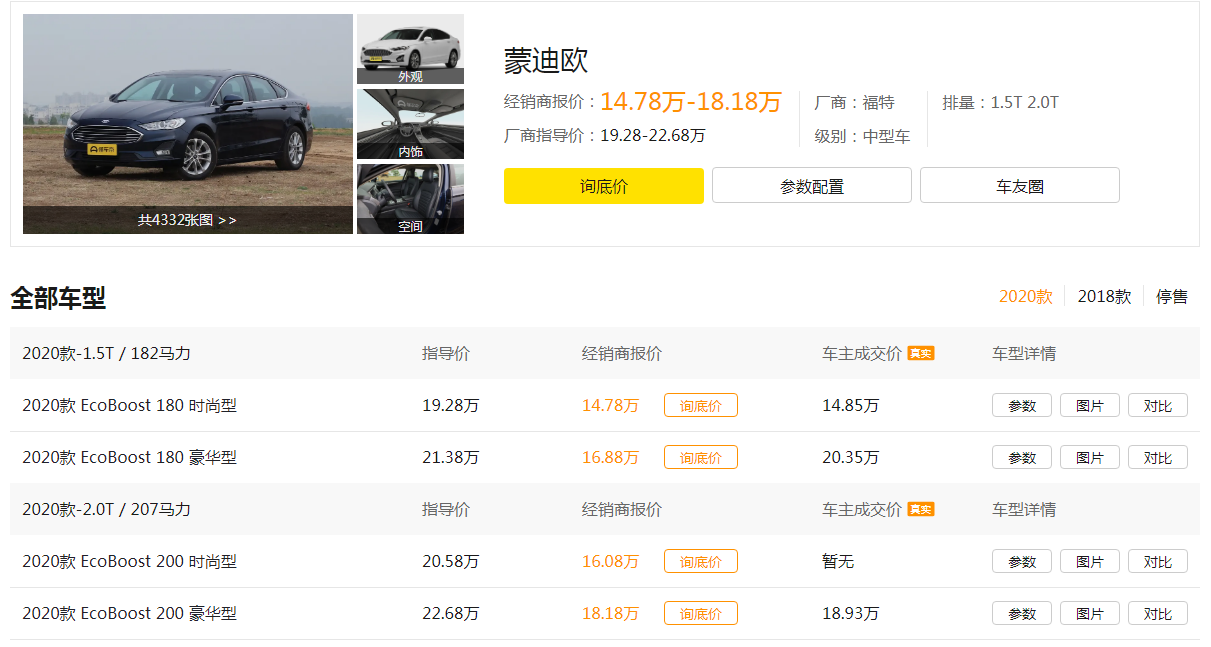Click 参数 for EcoBoost 180 豪华型

point(1022,457)
